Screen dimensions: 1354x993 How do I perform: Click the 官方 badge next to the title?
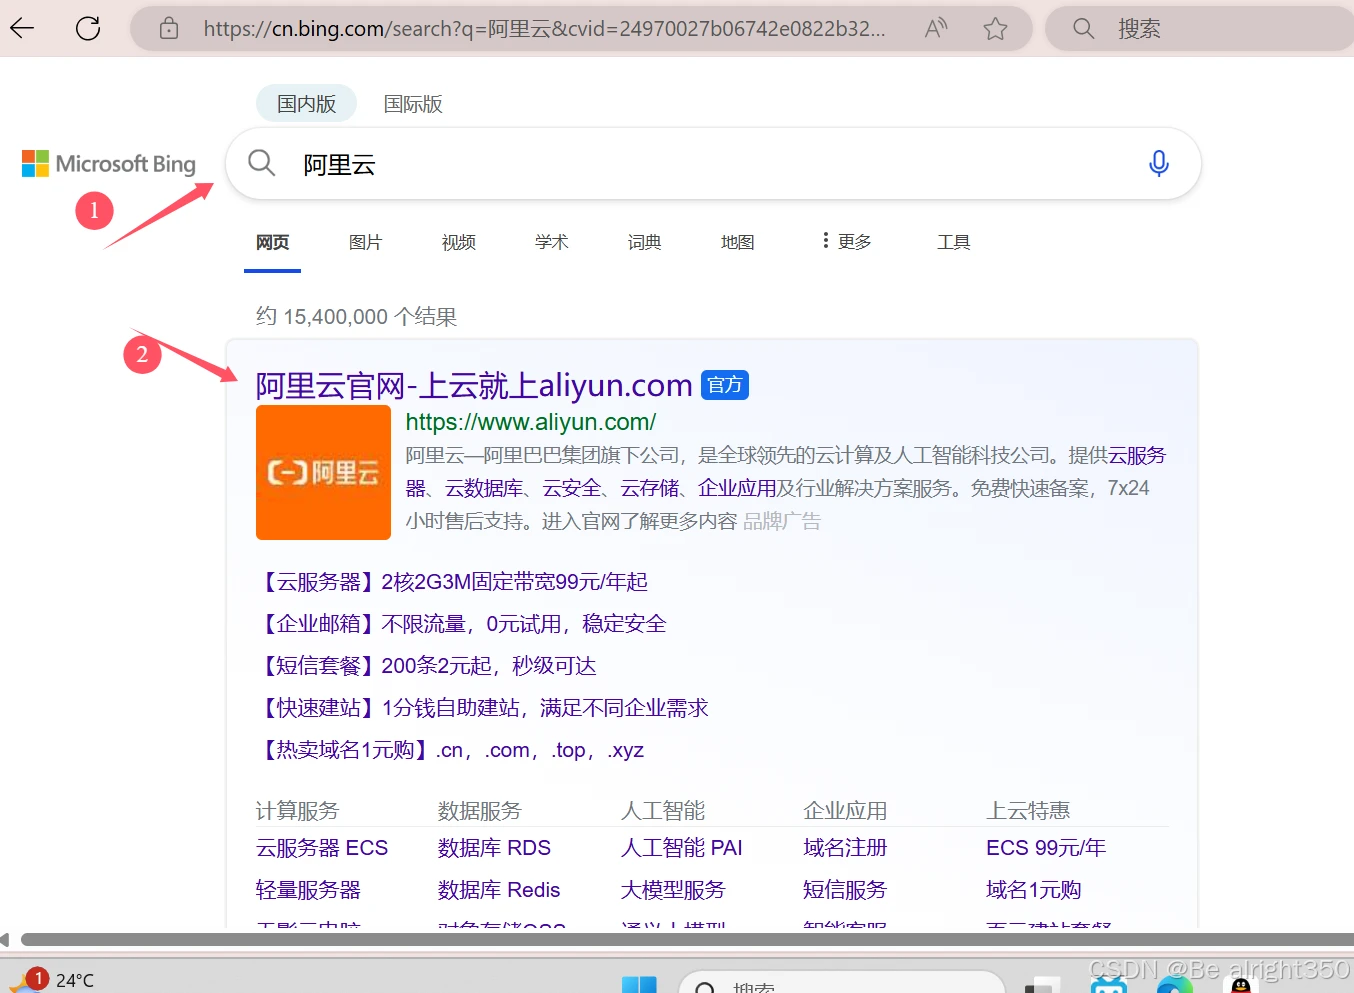(725, 385)
